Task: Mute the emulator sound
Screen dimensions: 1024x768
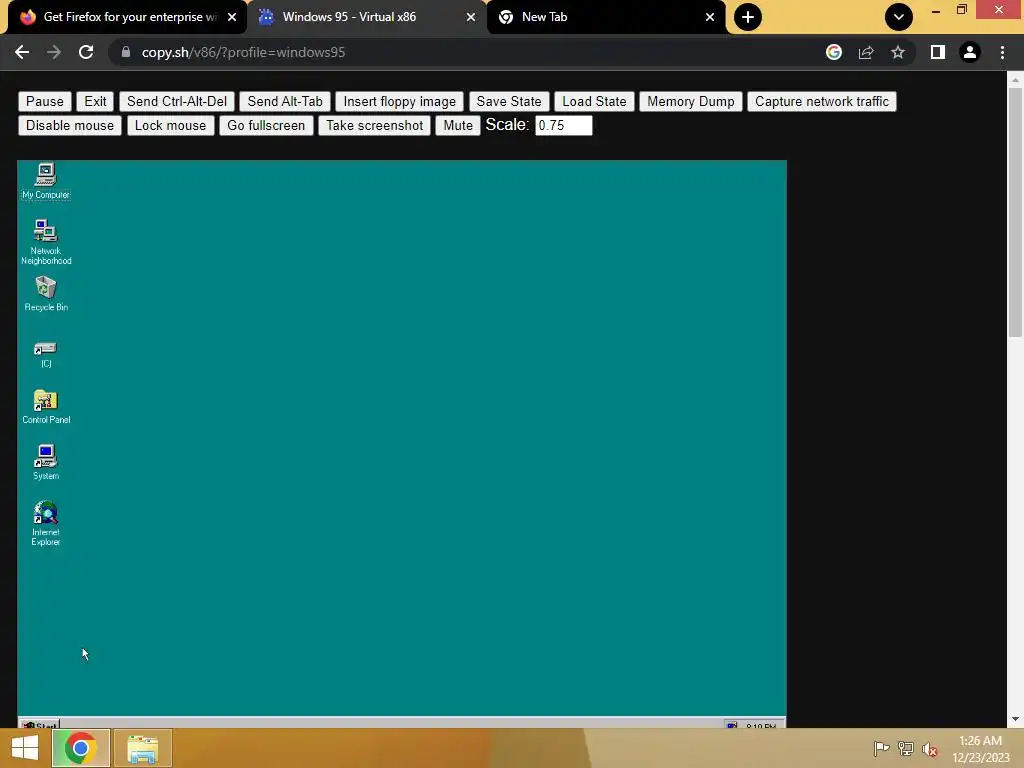Action: pos(458,125)
